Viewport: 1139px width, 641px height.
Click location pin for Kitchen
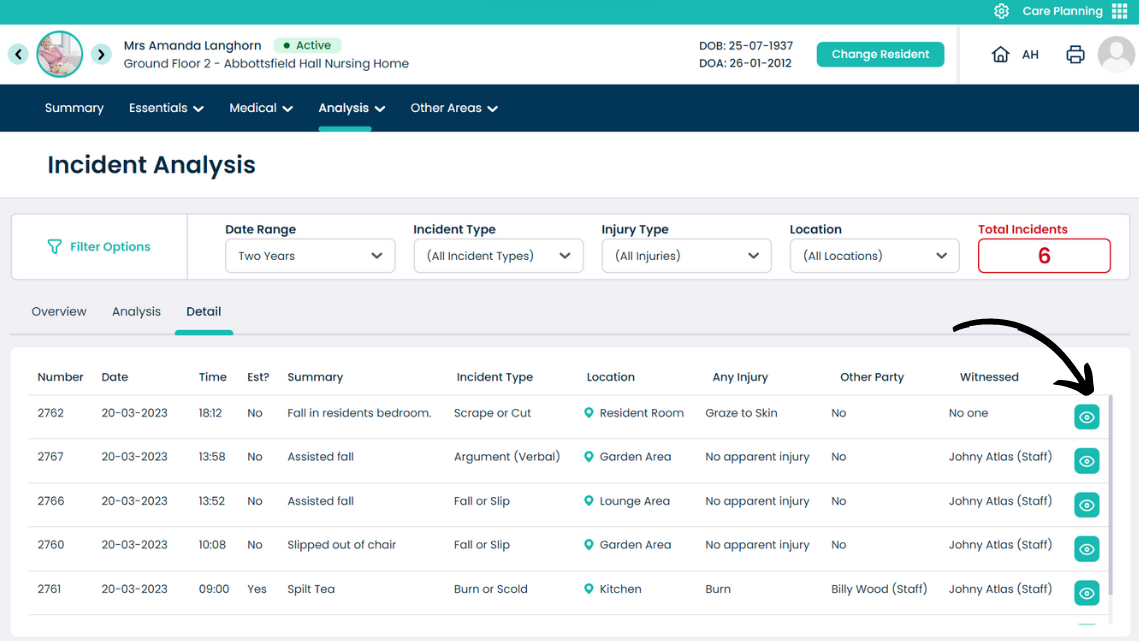[589, 589]
